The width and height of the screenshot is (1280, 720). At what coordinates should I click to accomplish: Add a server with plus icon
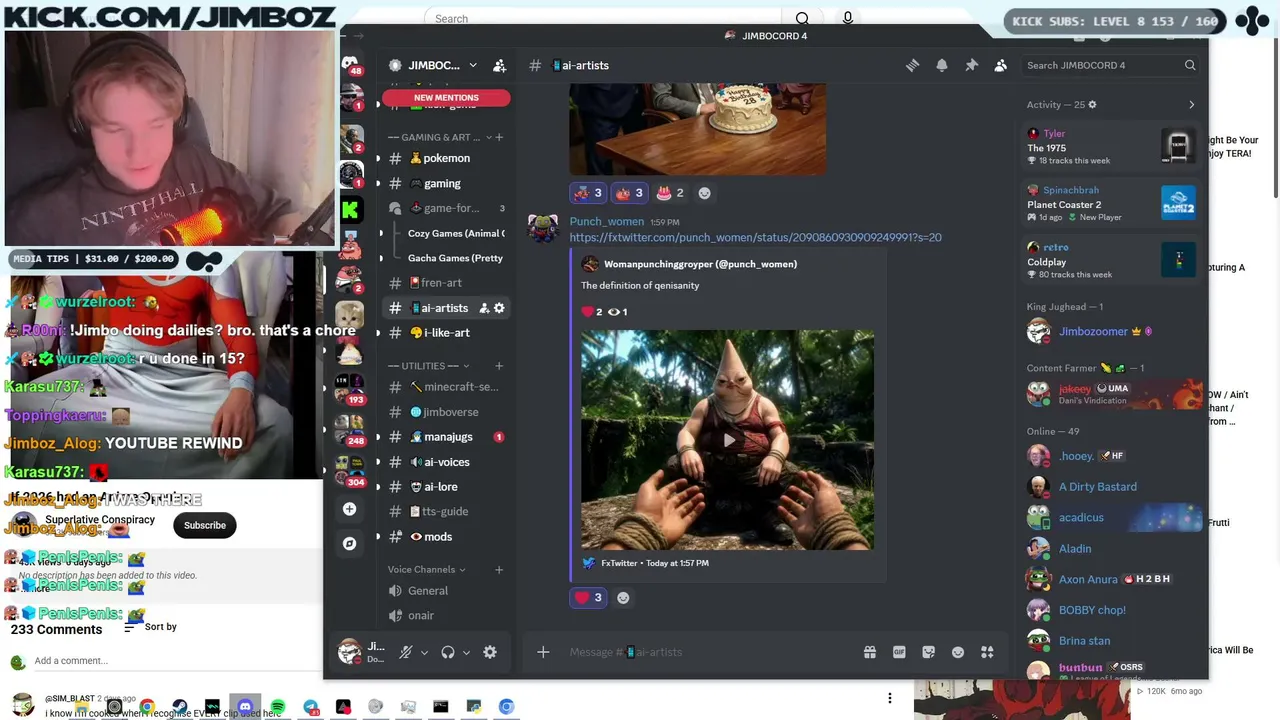tap(349, 510)
